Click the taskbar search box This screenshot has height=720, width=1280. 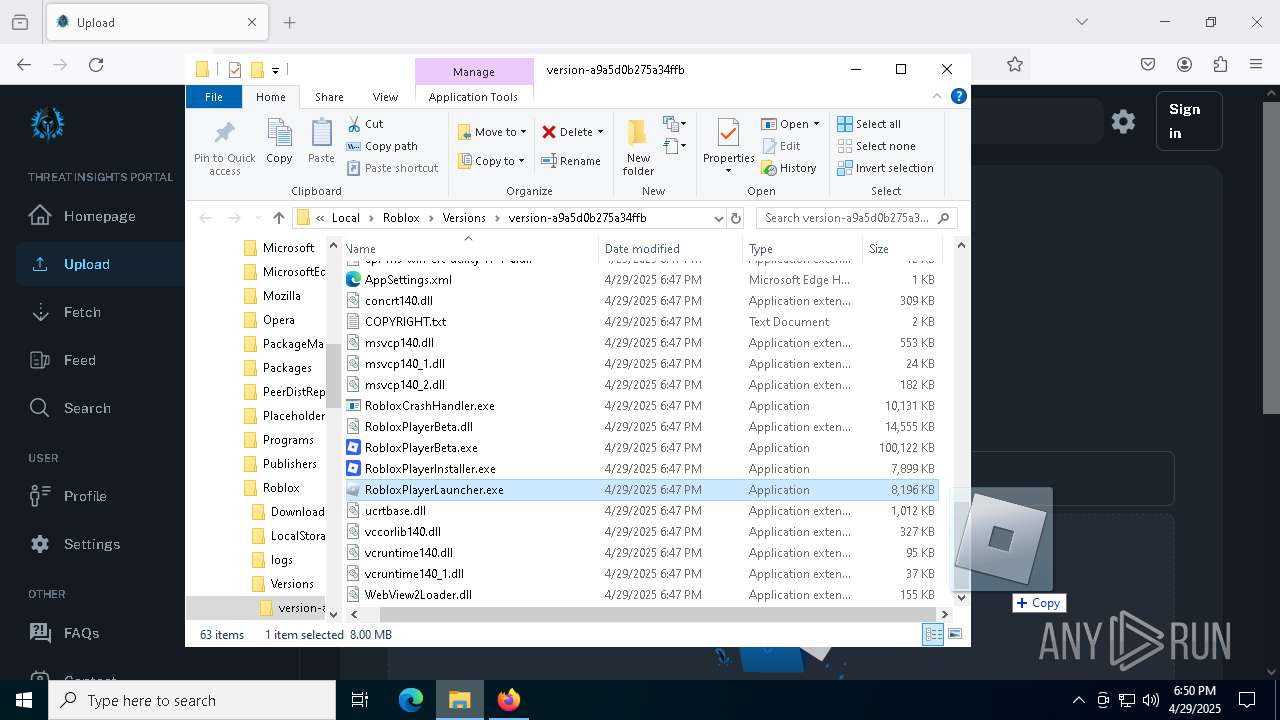click(192, 700)
